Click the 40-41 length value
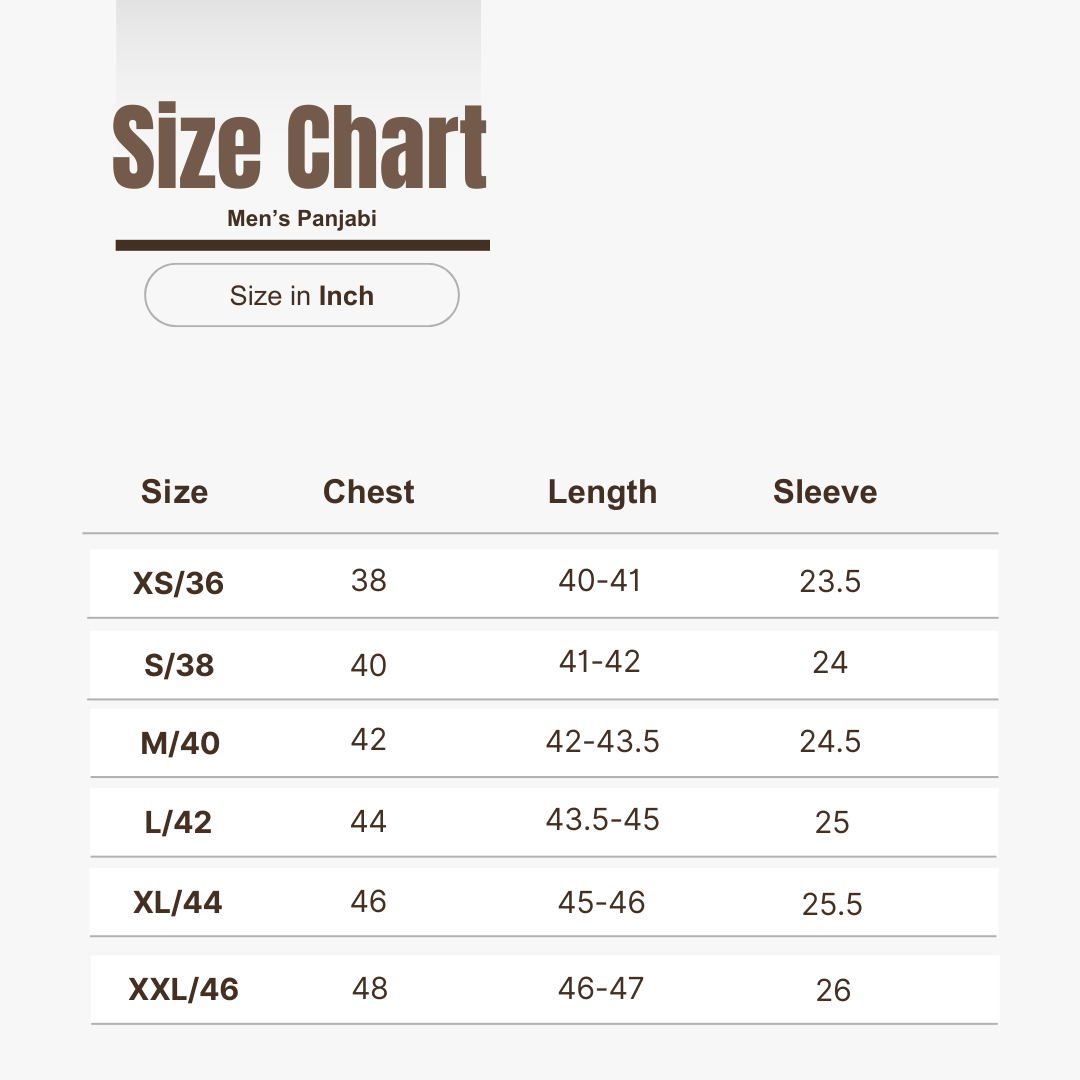The height and width of the screenshot is (1080, 1080). [x=599, y=581]
